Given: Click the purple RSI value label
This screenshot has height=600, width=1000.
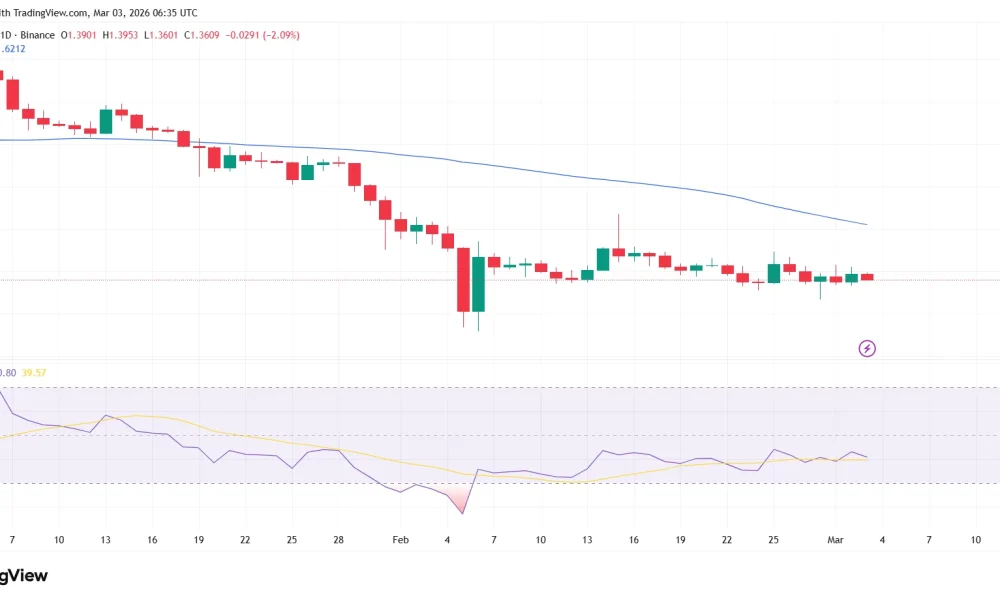Looking at the screenshot, I should (6, 370).
